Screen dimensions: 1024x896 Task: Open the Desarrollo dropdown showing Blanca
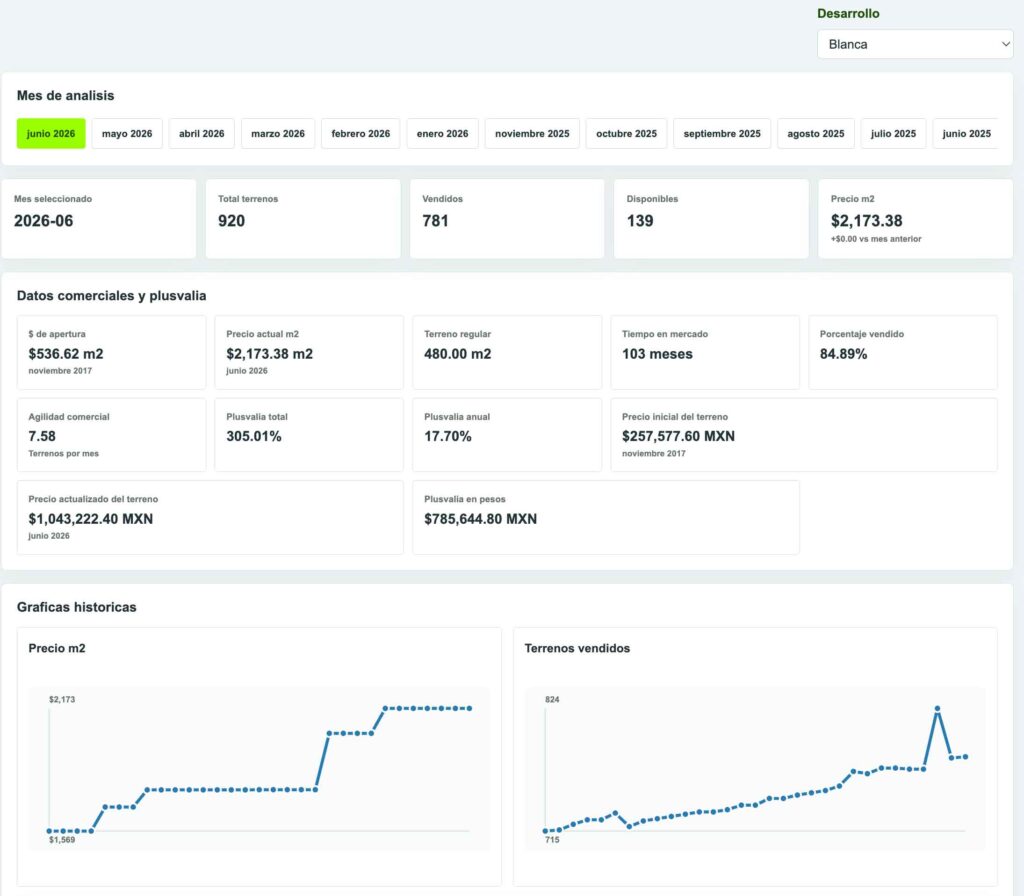[914, 44]
